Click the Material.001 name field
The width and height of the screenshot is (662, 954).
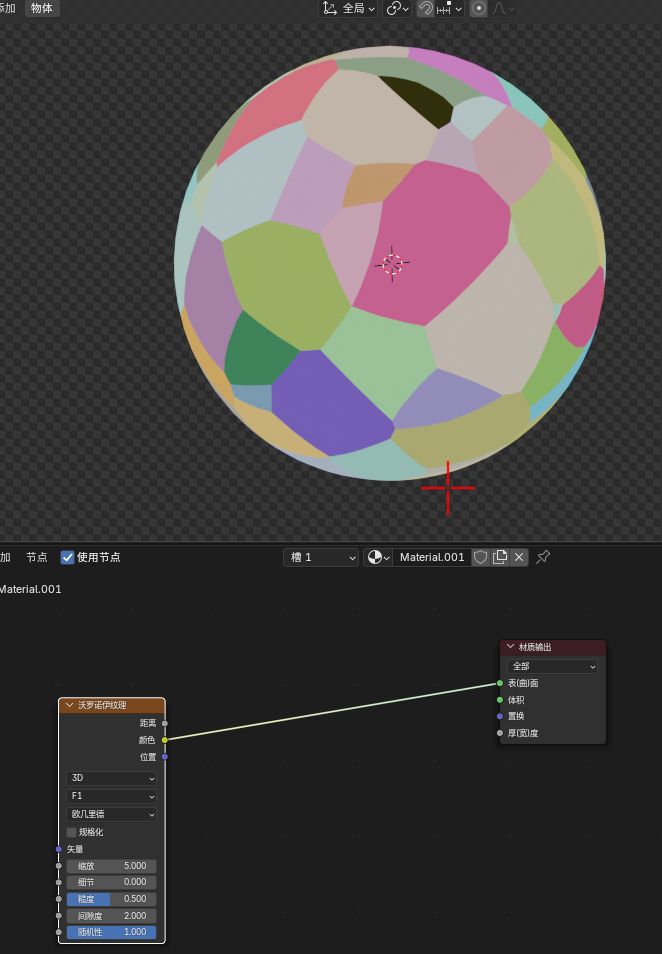click(432, 557)
